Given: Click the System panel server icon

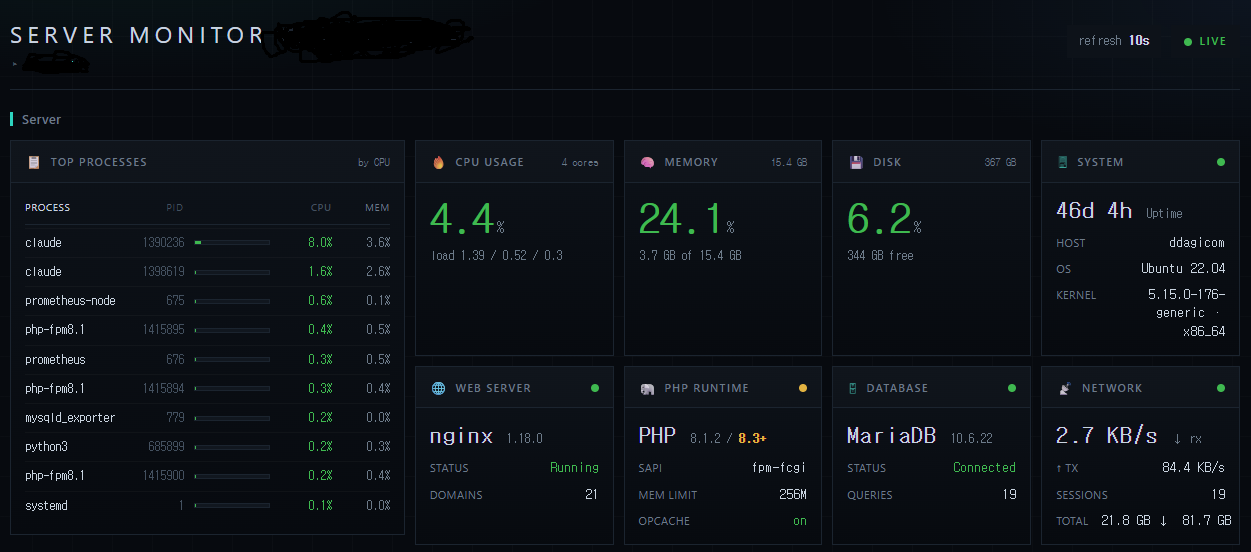Looking at the screenshot, I should tap(1063, 162).
